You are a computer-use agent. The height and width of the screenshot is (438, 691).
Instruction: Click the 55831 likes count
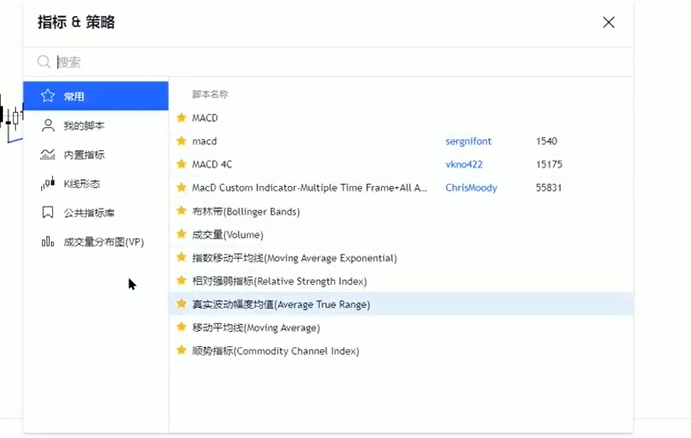pos(549,188)
